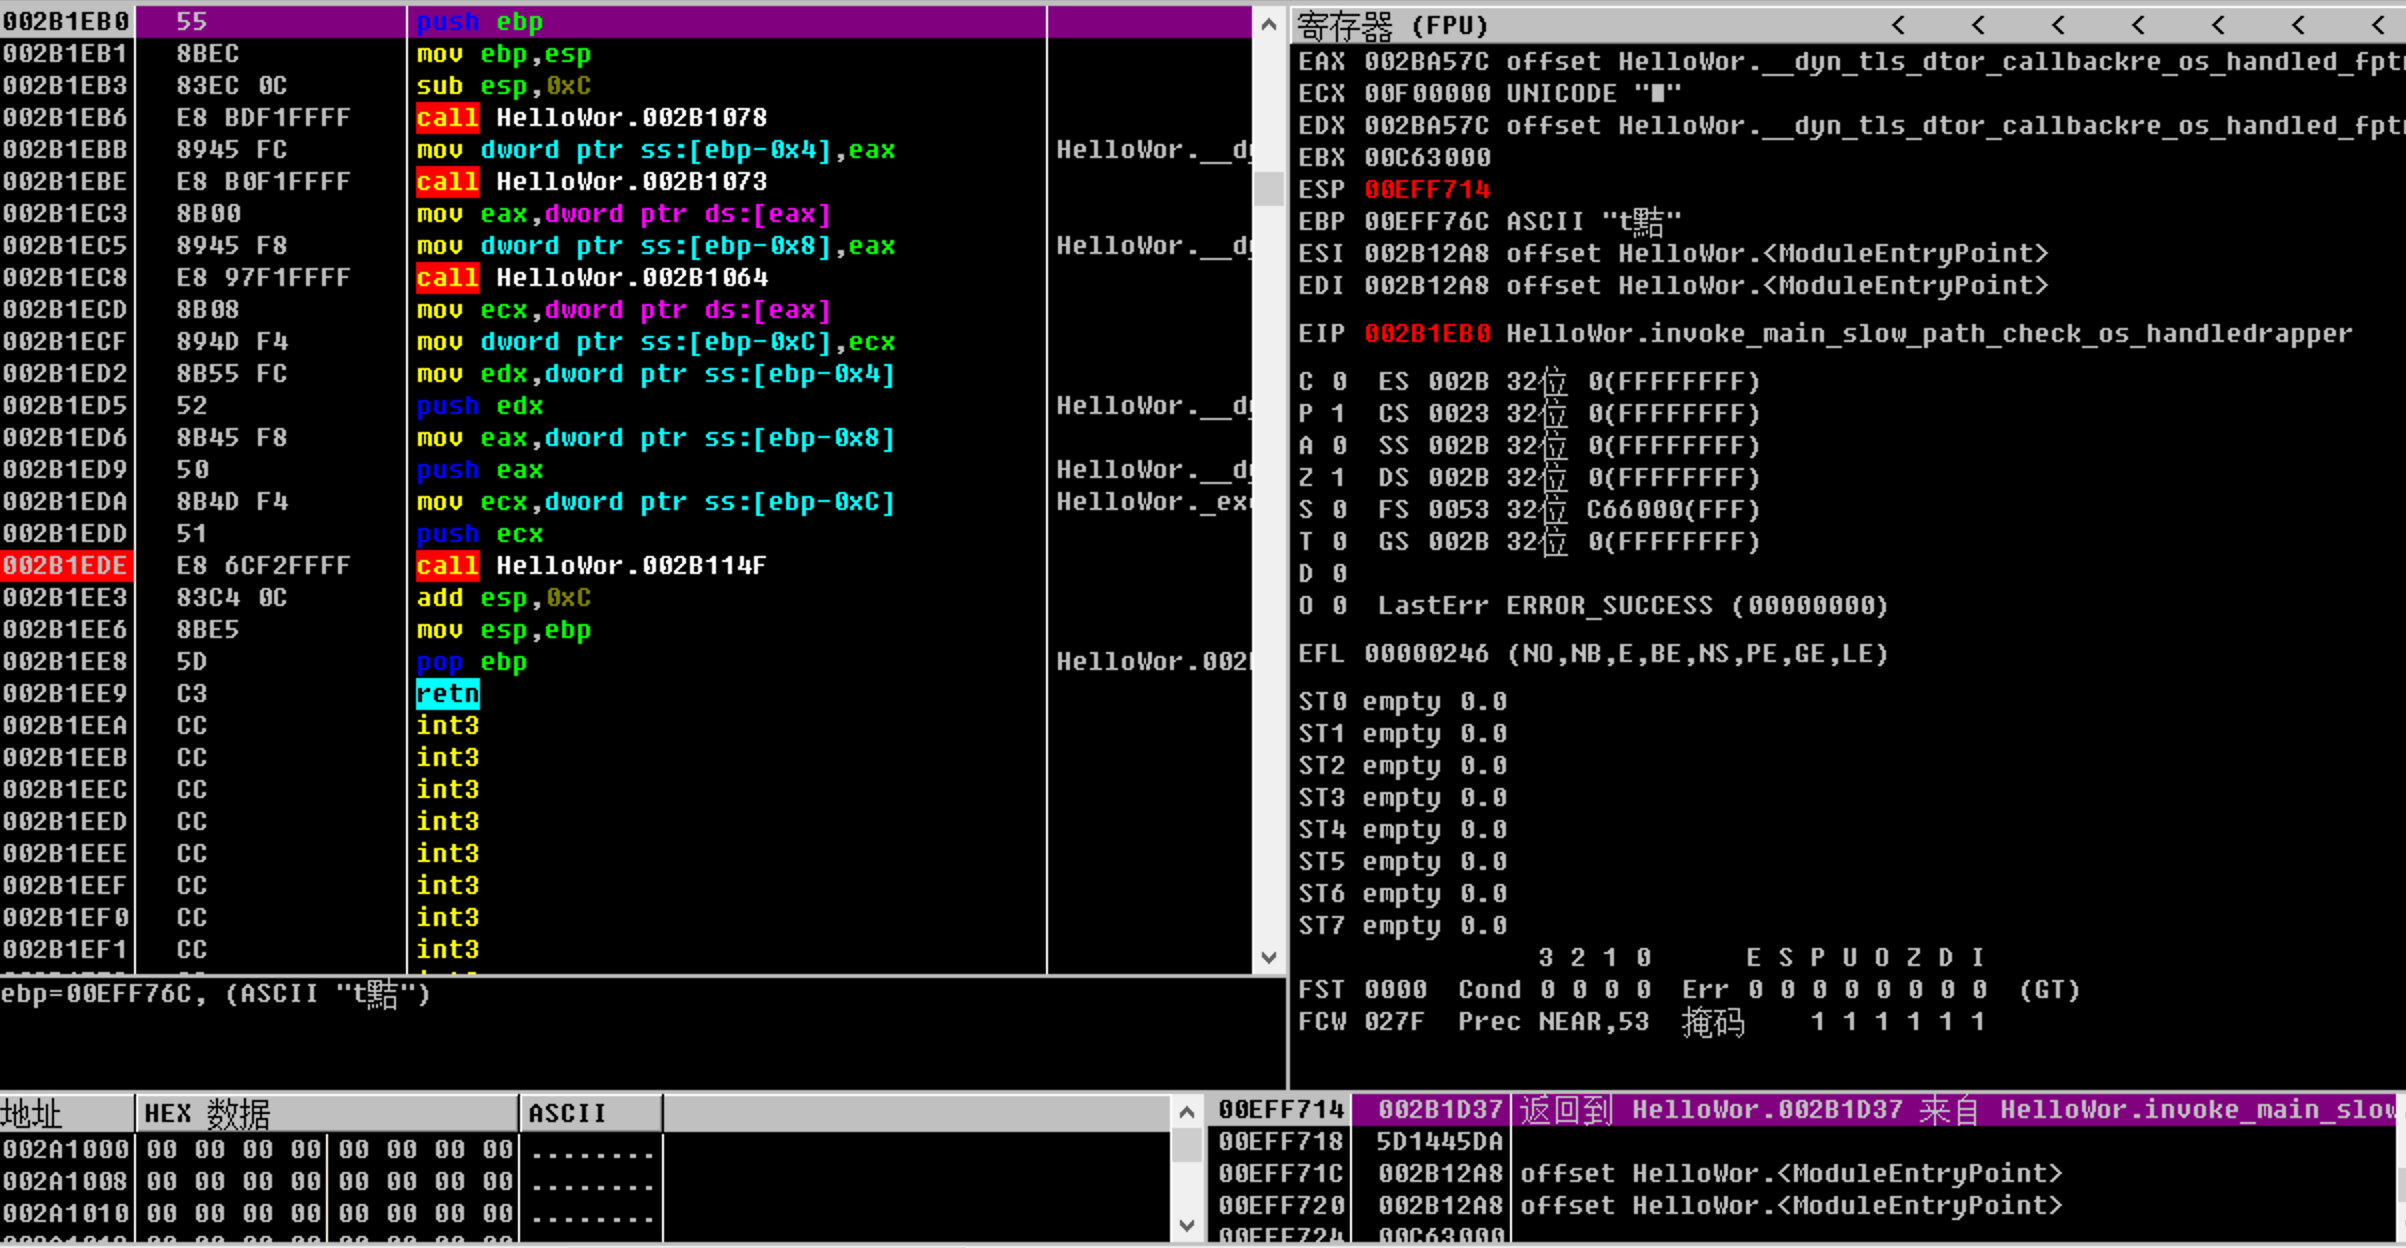Select the FCW 027F control word
2406x1248 pixels.
[1362, 1021]
